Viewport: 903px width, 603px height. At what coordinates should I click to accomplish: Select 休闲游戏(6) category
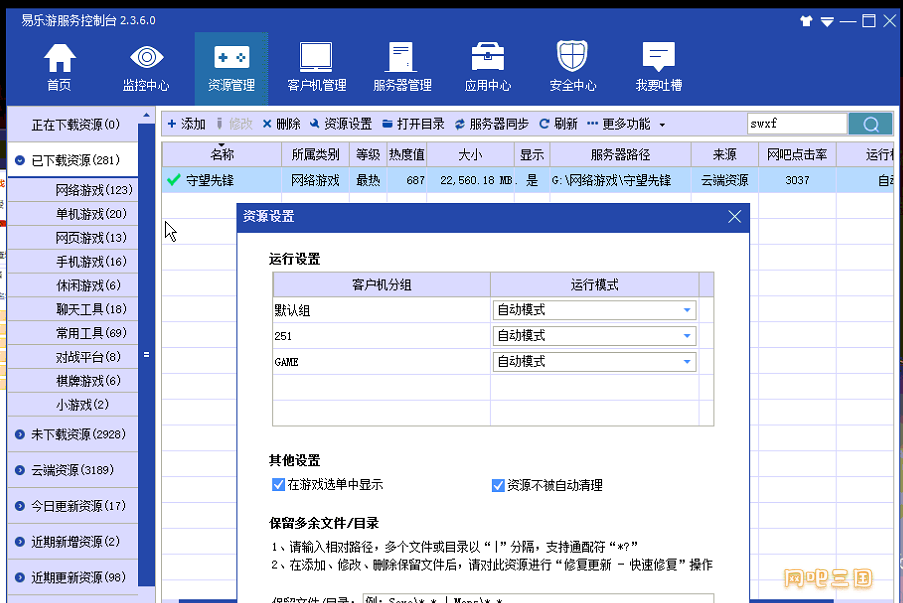click(x=73, y=285)
